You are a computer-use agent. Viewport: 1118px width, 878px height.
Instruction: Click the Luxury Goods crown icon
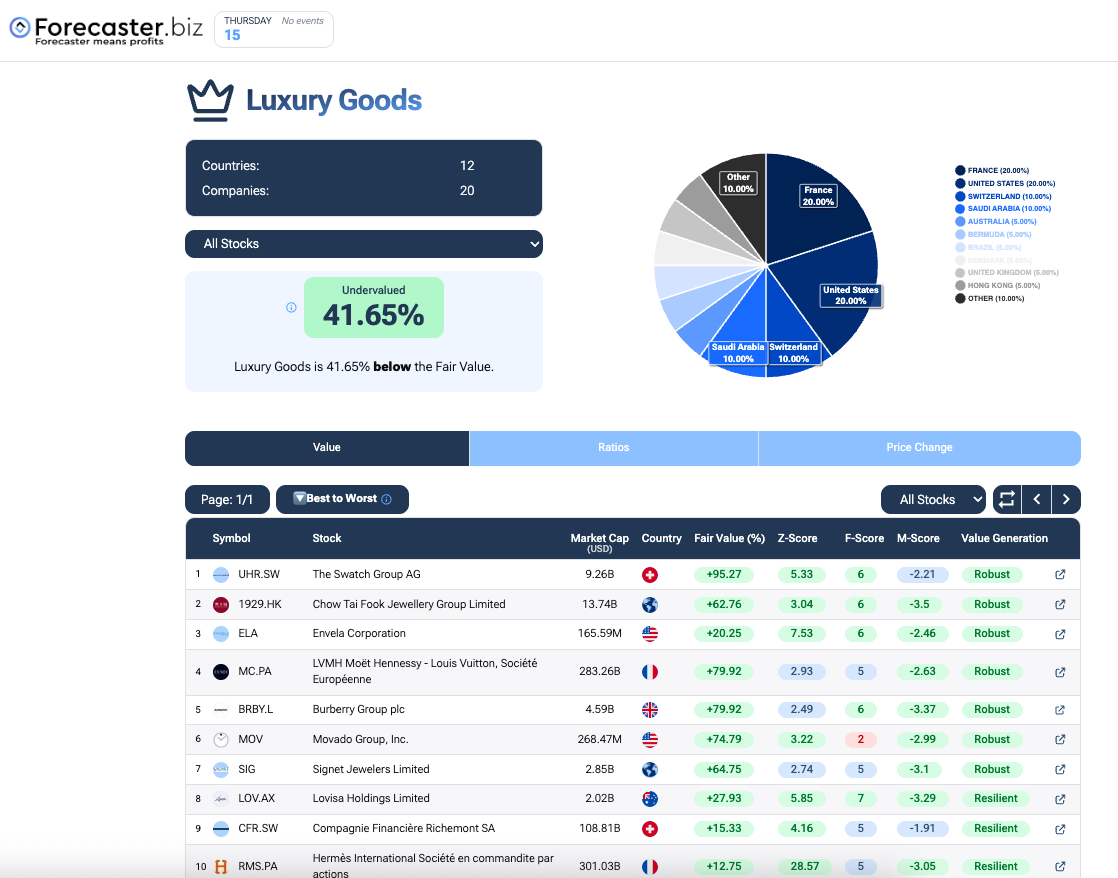tap(210, 101)
